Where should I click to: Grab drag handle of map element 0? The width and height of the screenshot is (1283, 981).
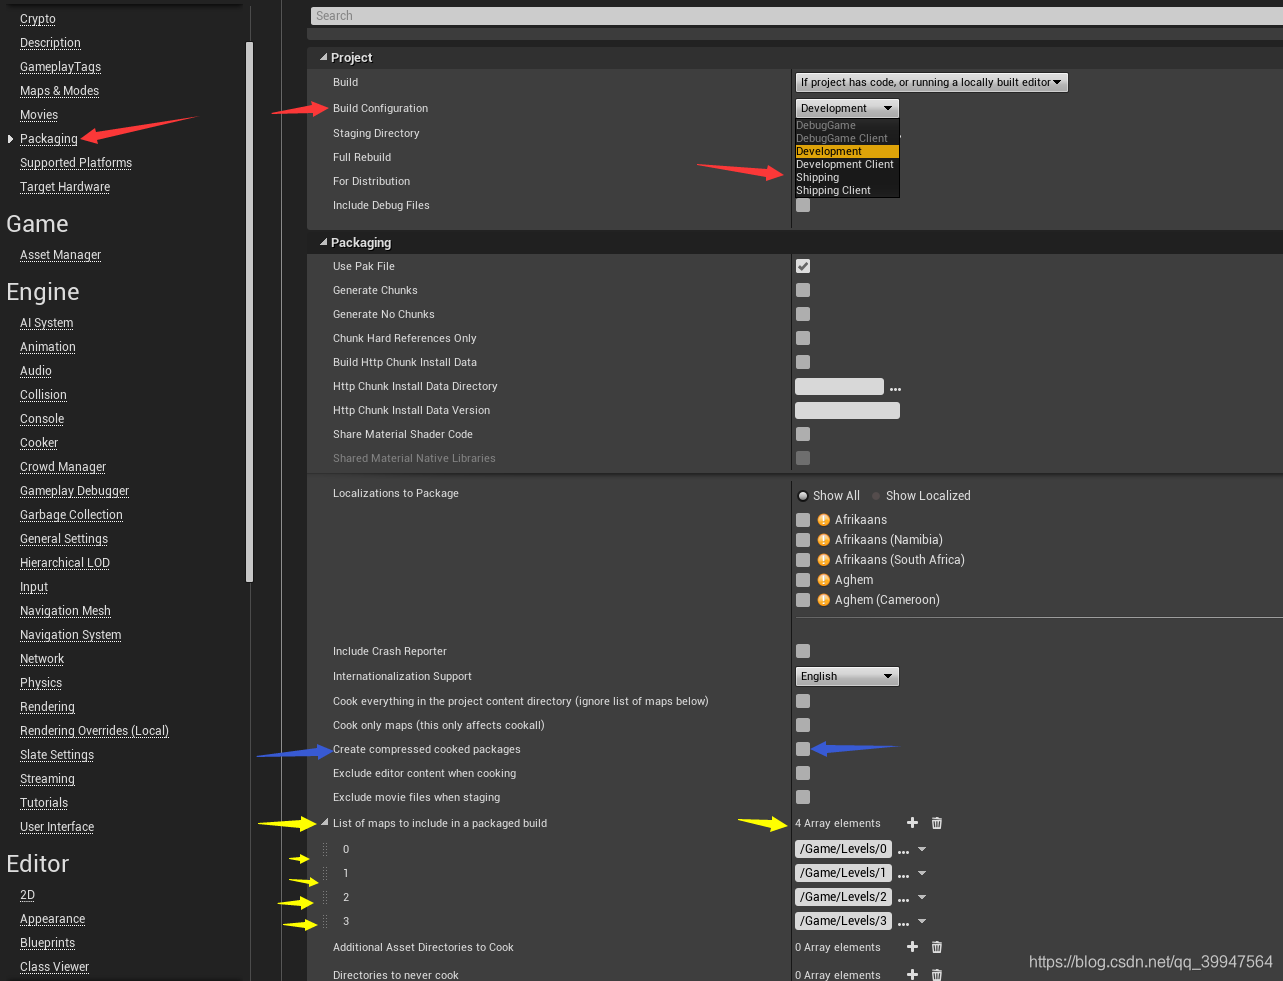[x=325, y=849]
